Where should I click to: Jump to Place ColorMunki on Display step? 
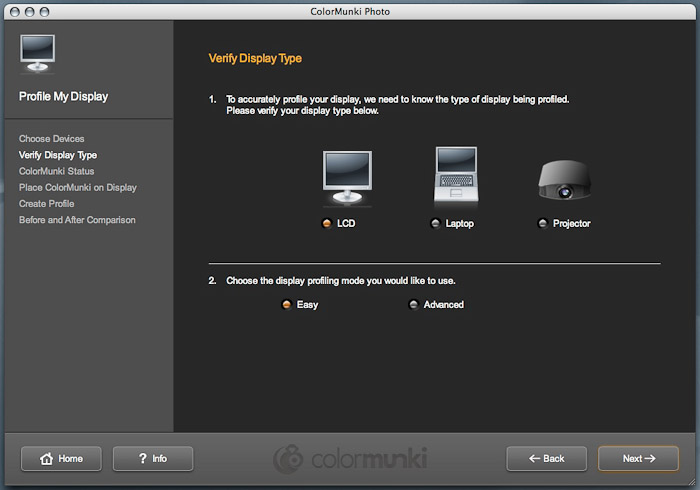(78, 187)
